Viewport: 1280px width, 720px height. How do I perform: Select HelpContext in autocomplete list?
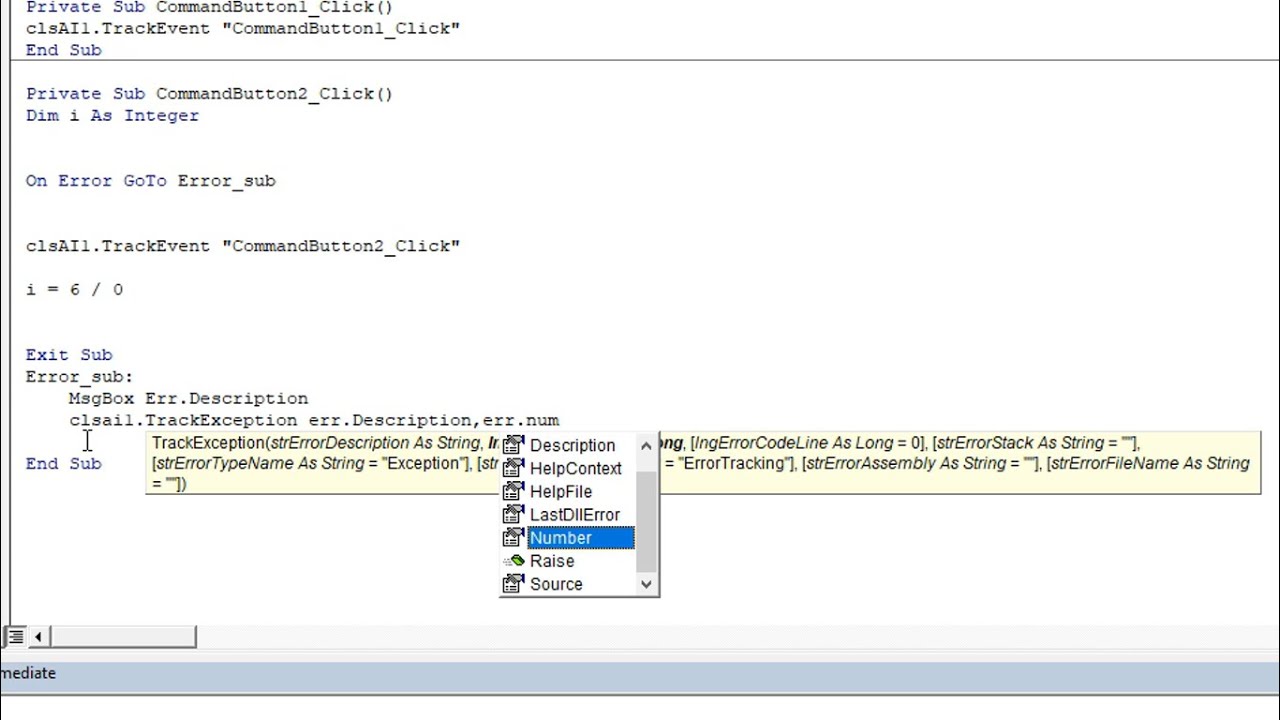coord(575,468)
